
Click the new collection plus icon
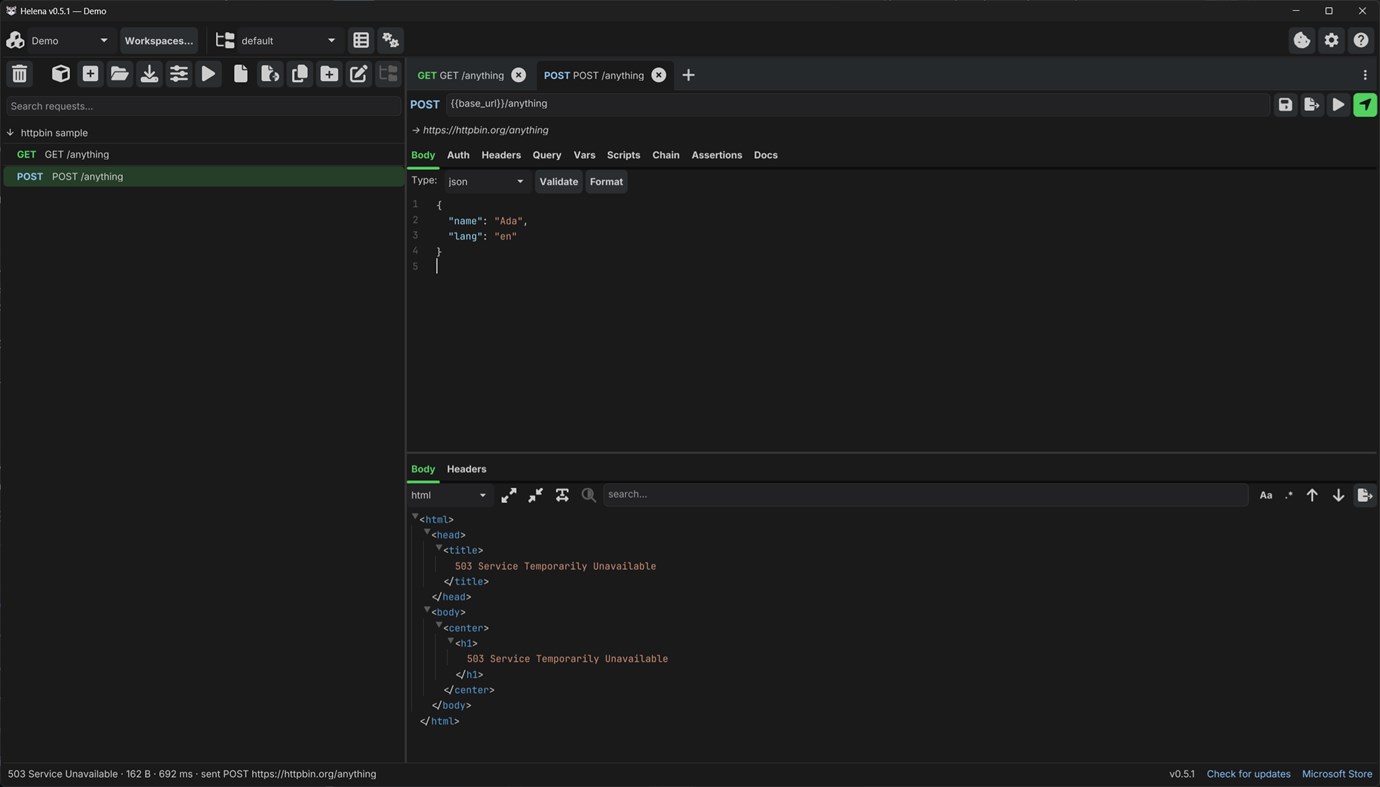(90, 74)
